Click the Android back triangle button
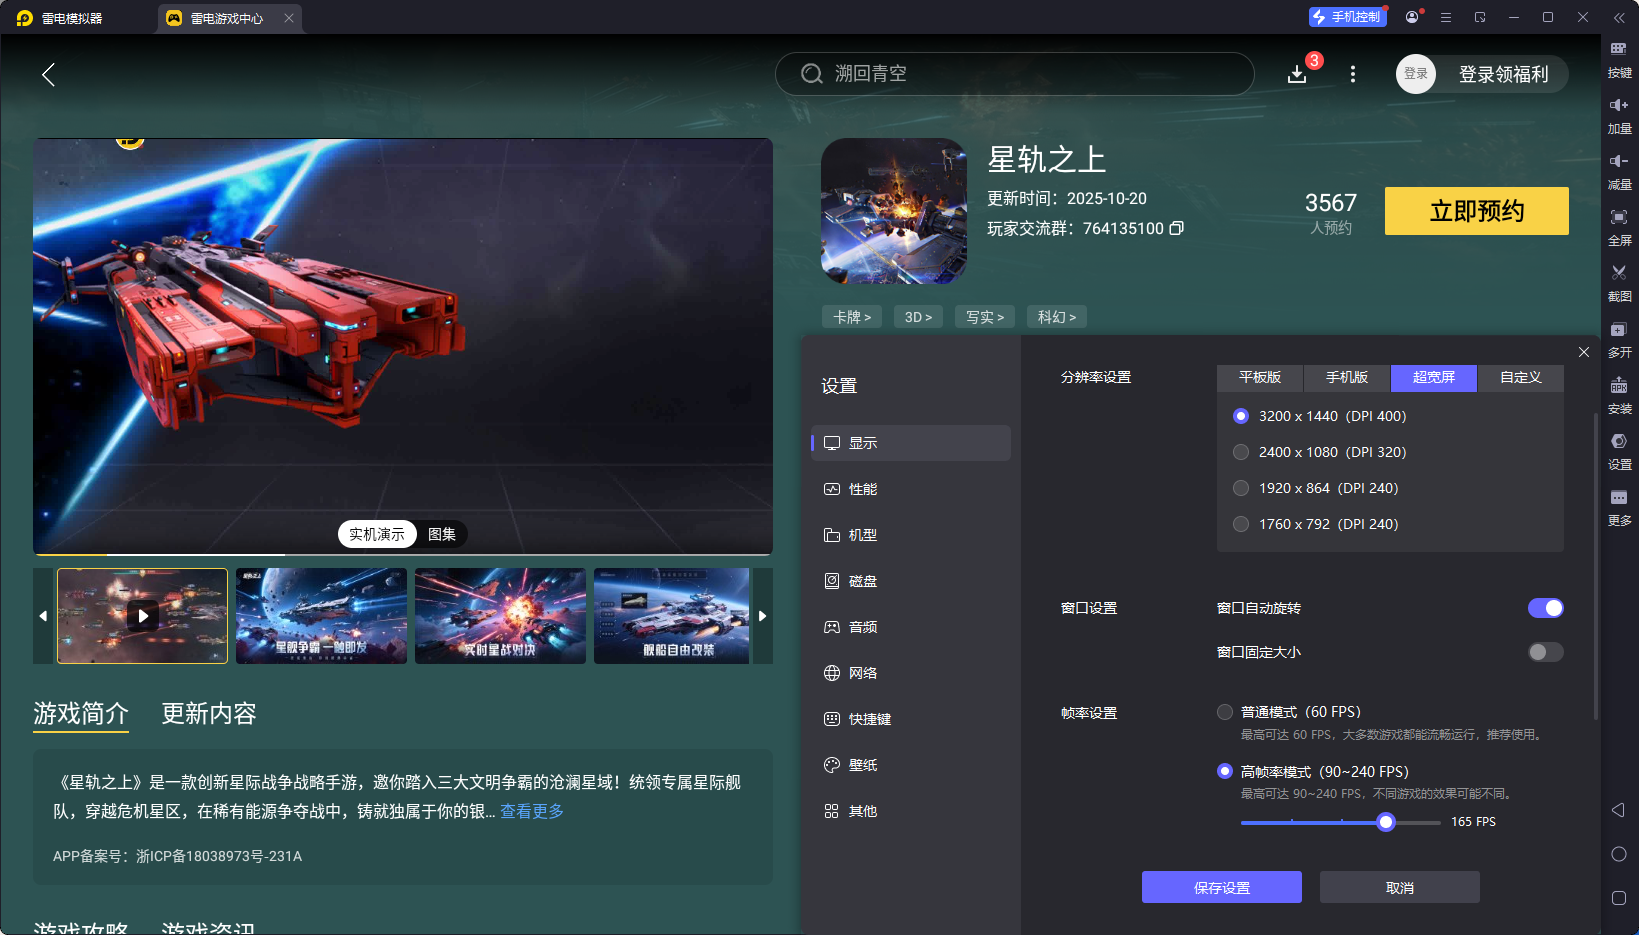 1618,810
